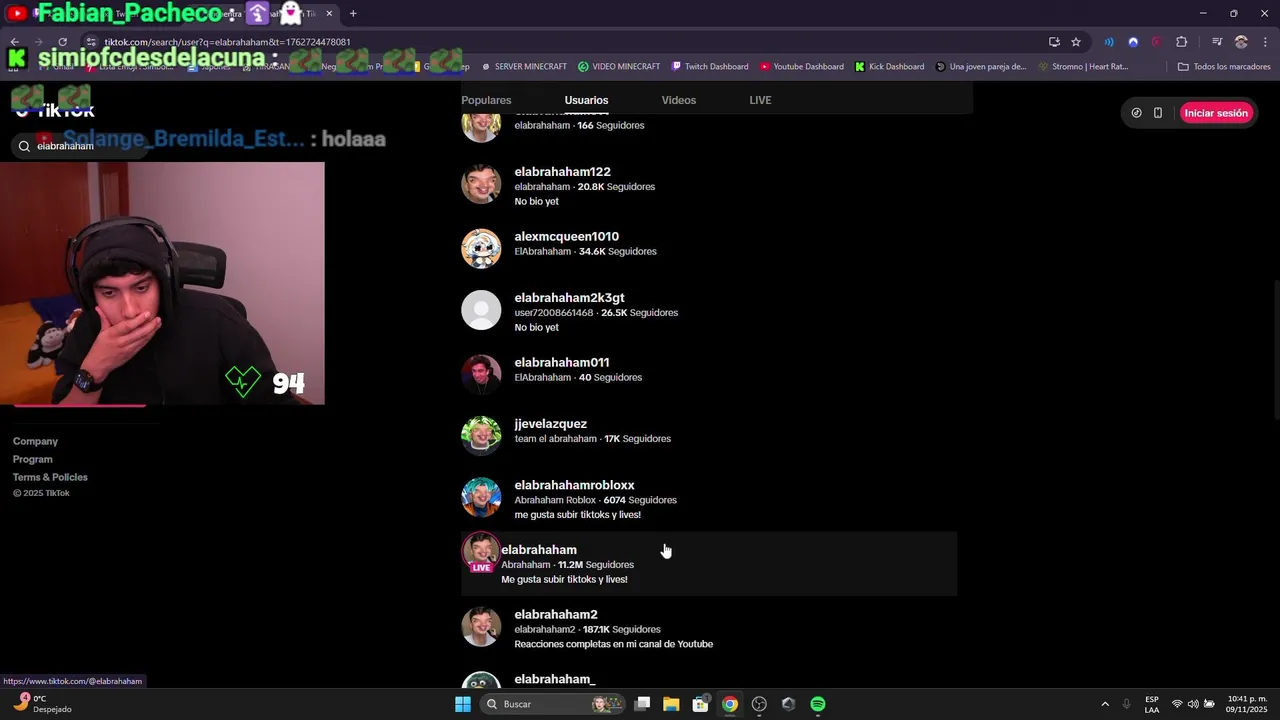Click the Chrome icon on the taskbar

coord(730,704)
